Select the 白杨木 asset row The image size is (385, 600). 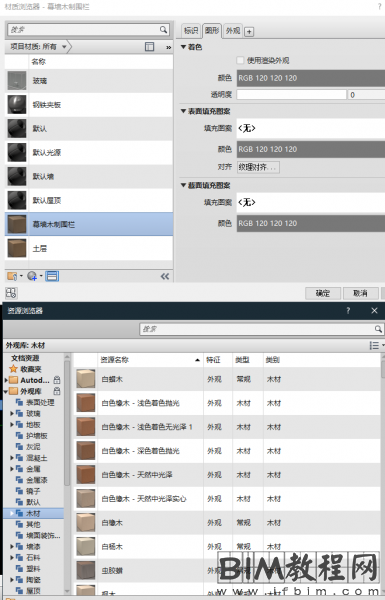(x=227, y=546)
